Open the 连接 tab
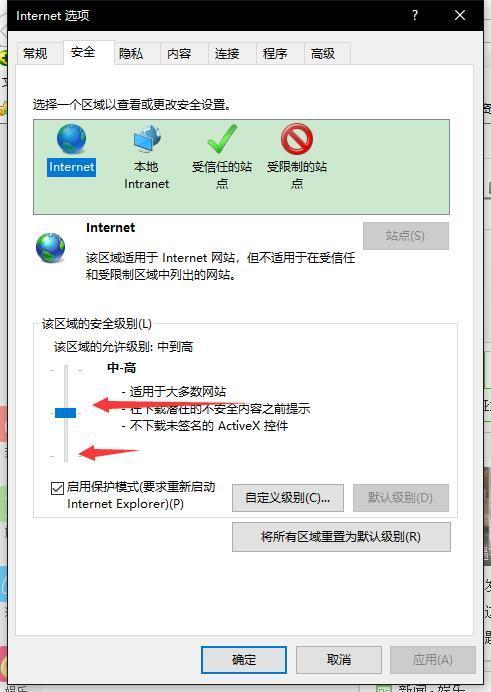The width and height of the screenshot is (491, 692). (x=227, y=54)
